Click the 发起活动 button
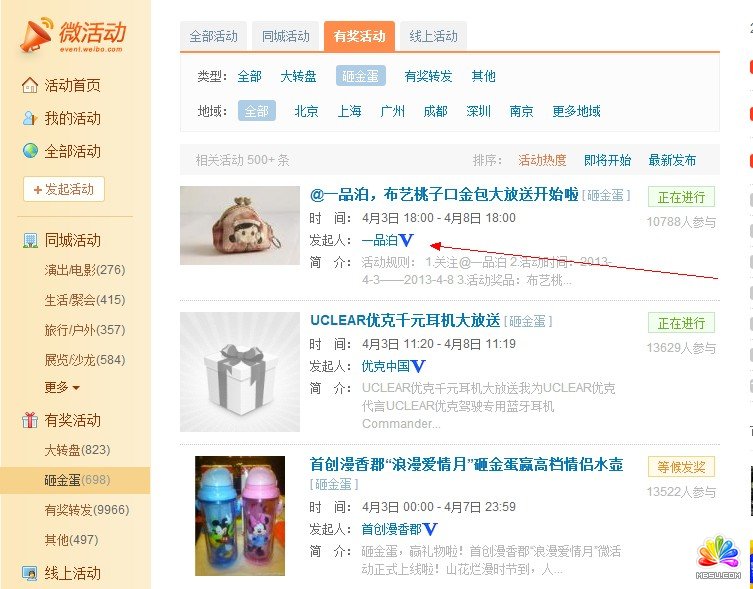The image size is (753, 589). coord(64,189)
